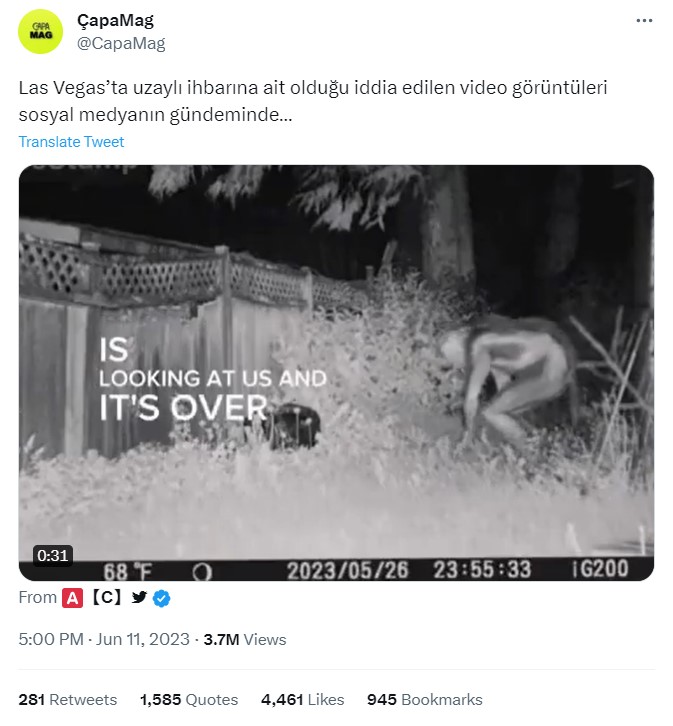View the Jun 11, 2023 date link

click(144, 639)
